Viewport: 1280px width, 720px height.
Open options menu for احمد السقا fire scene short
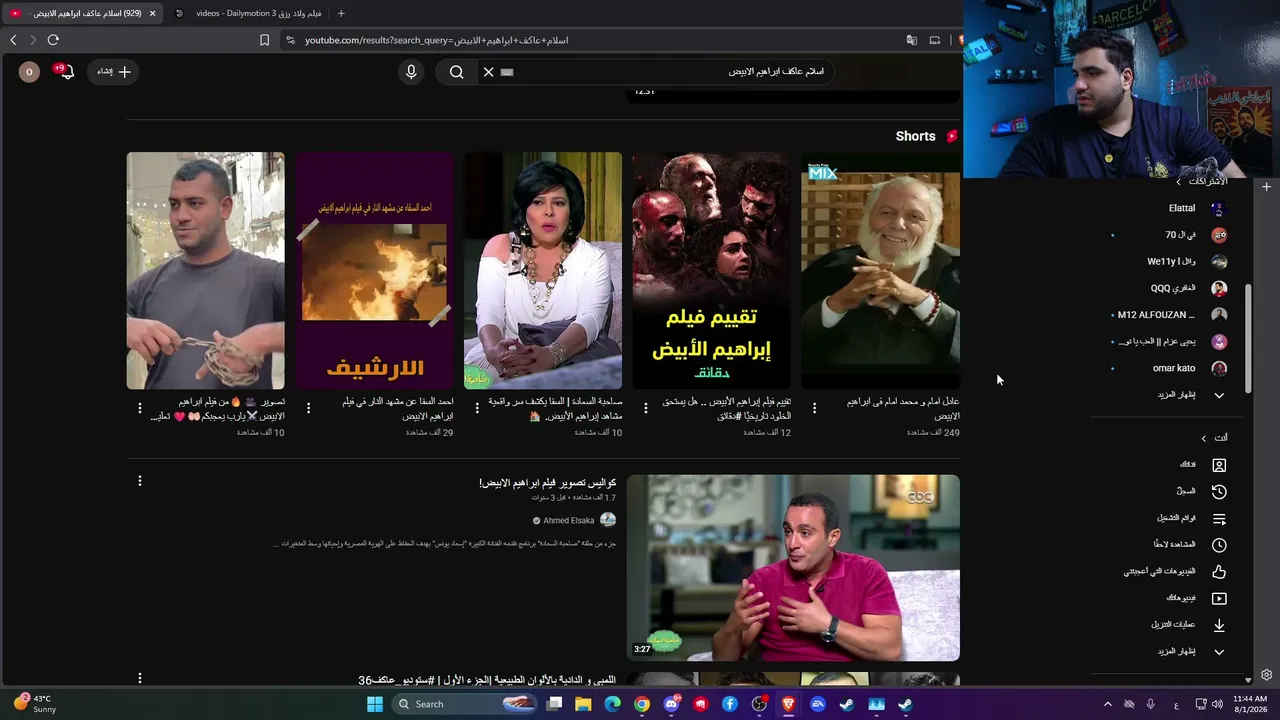(x=308, y=408)
